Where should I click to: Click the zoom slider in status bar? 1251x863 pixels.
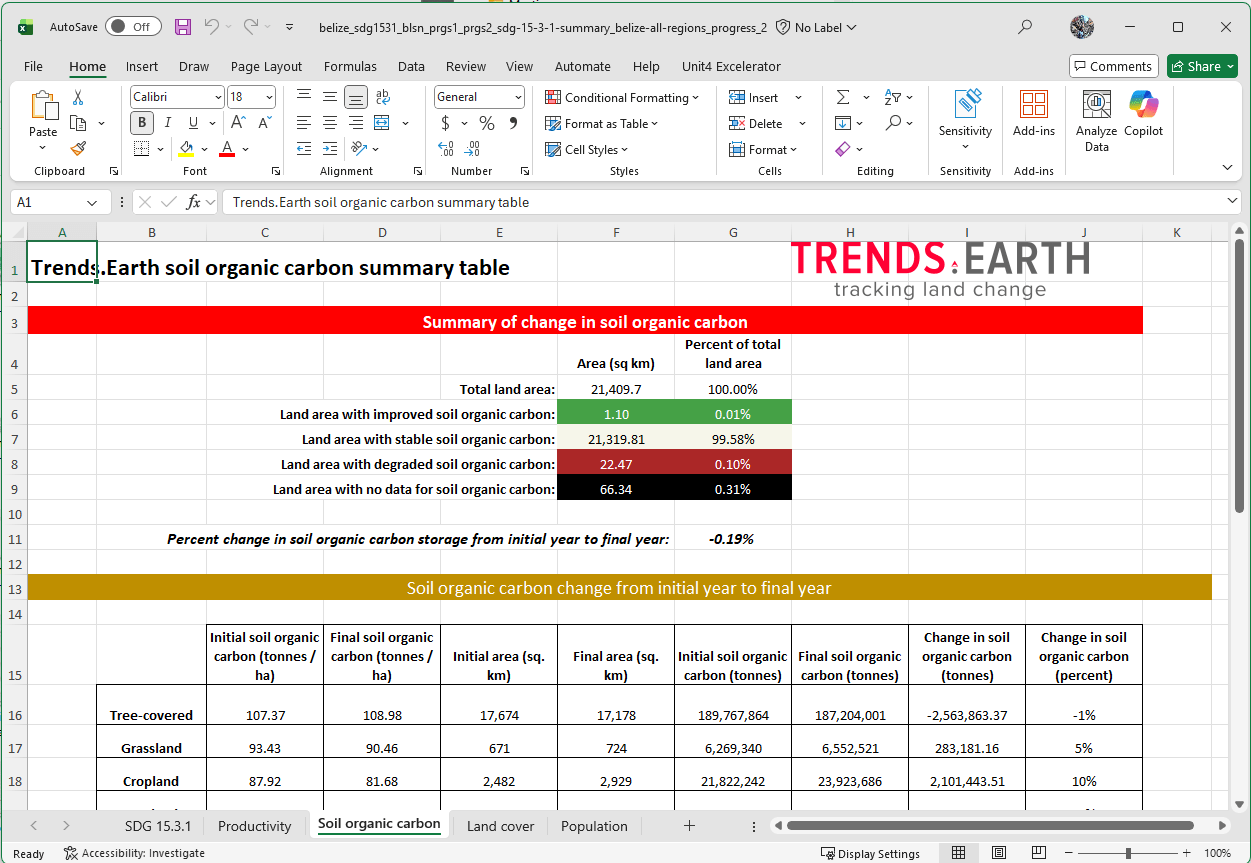coord(1128,853)
